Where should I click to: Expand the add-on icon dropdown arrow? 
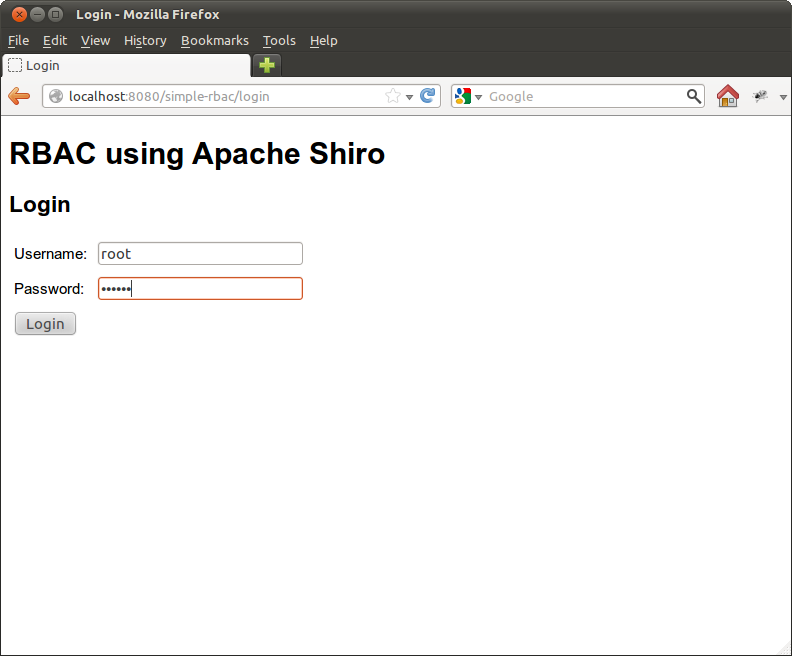click(x=782, y=97)
